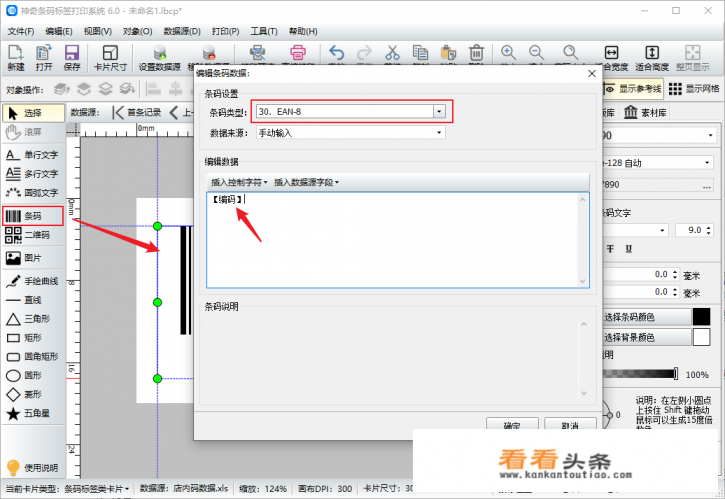The height and width of the screenshot is (499, 725).
Task: Click the undo arrow icon
Action: 336,53
